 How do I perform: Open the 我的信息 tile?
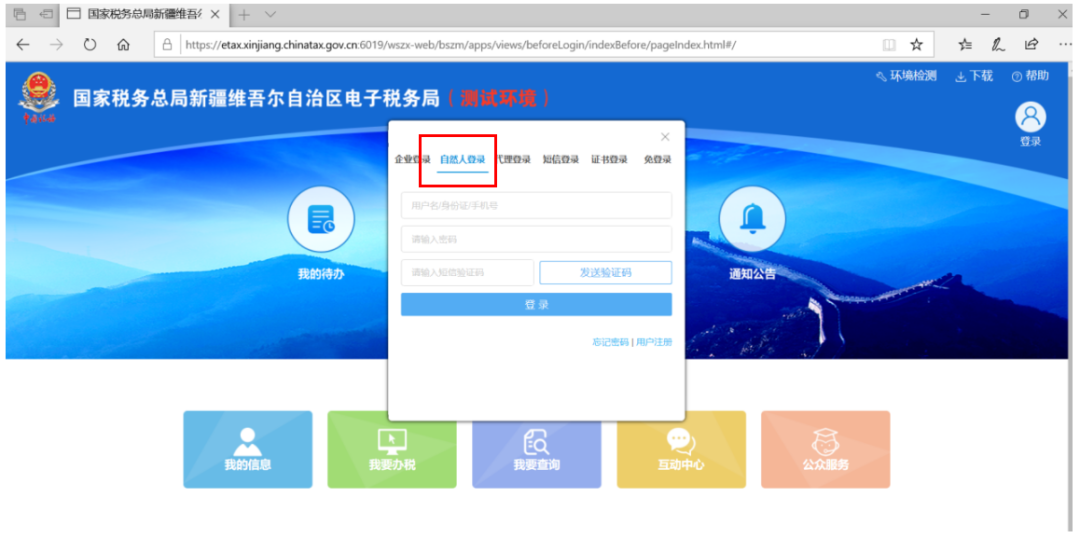point(248,450)
